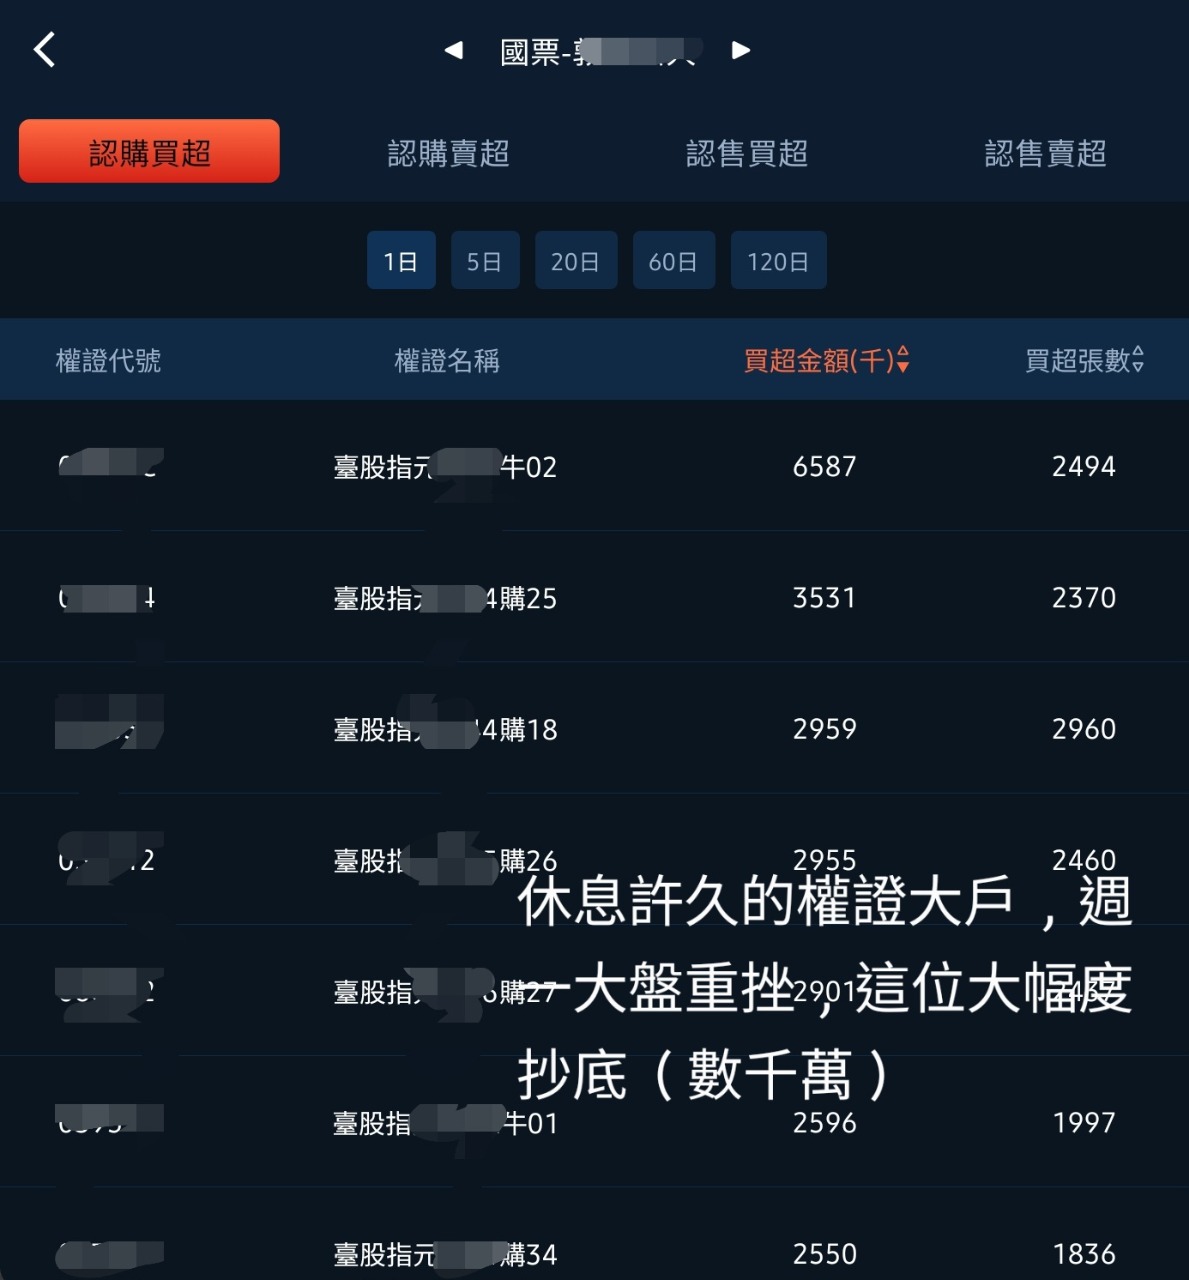This screenshot has width=1189, height=1280.
Task: Select the 20日 period option
Action: (x=576, y=260)
